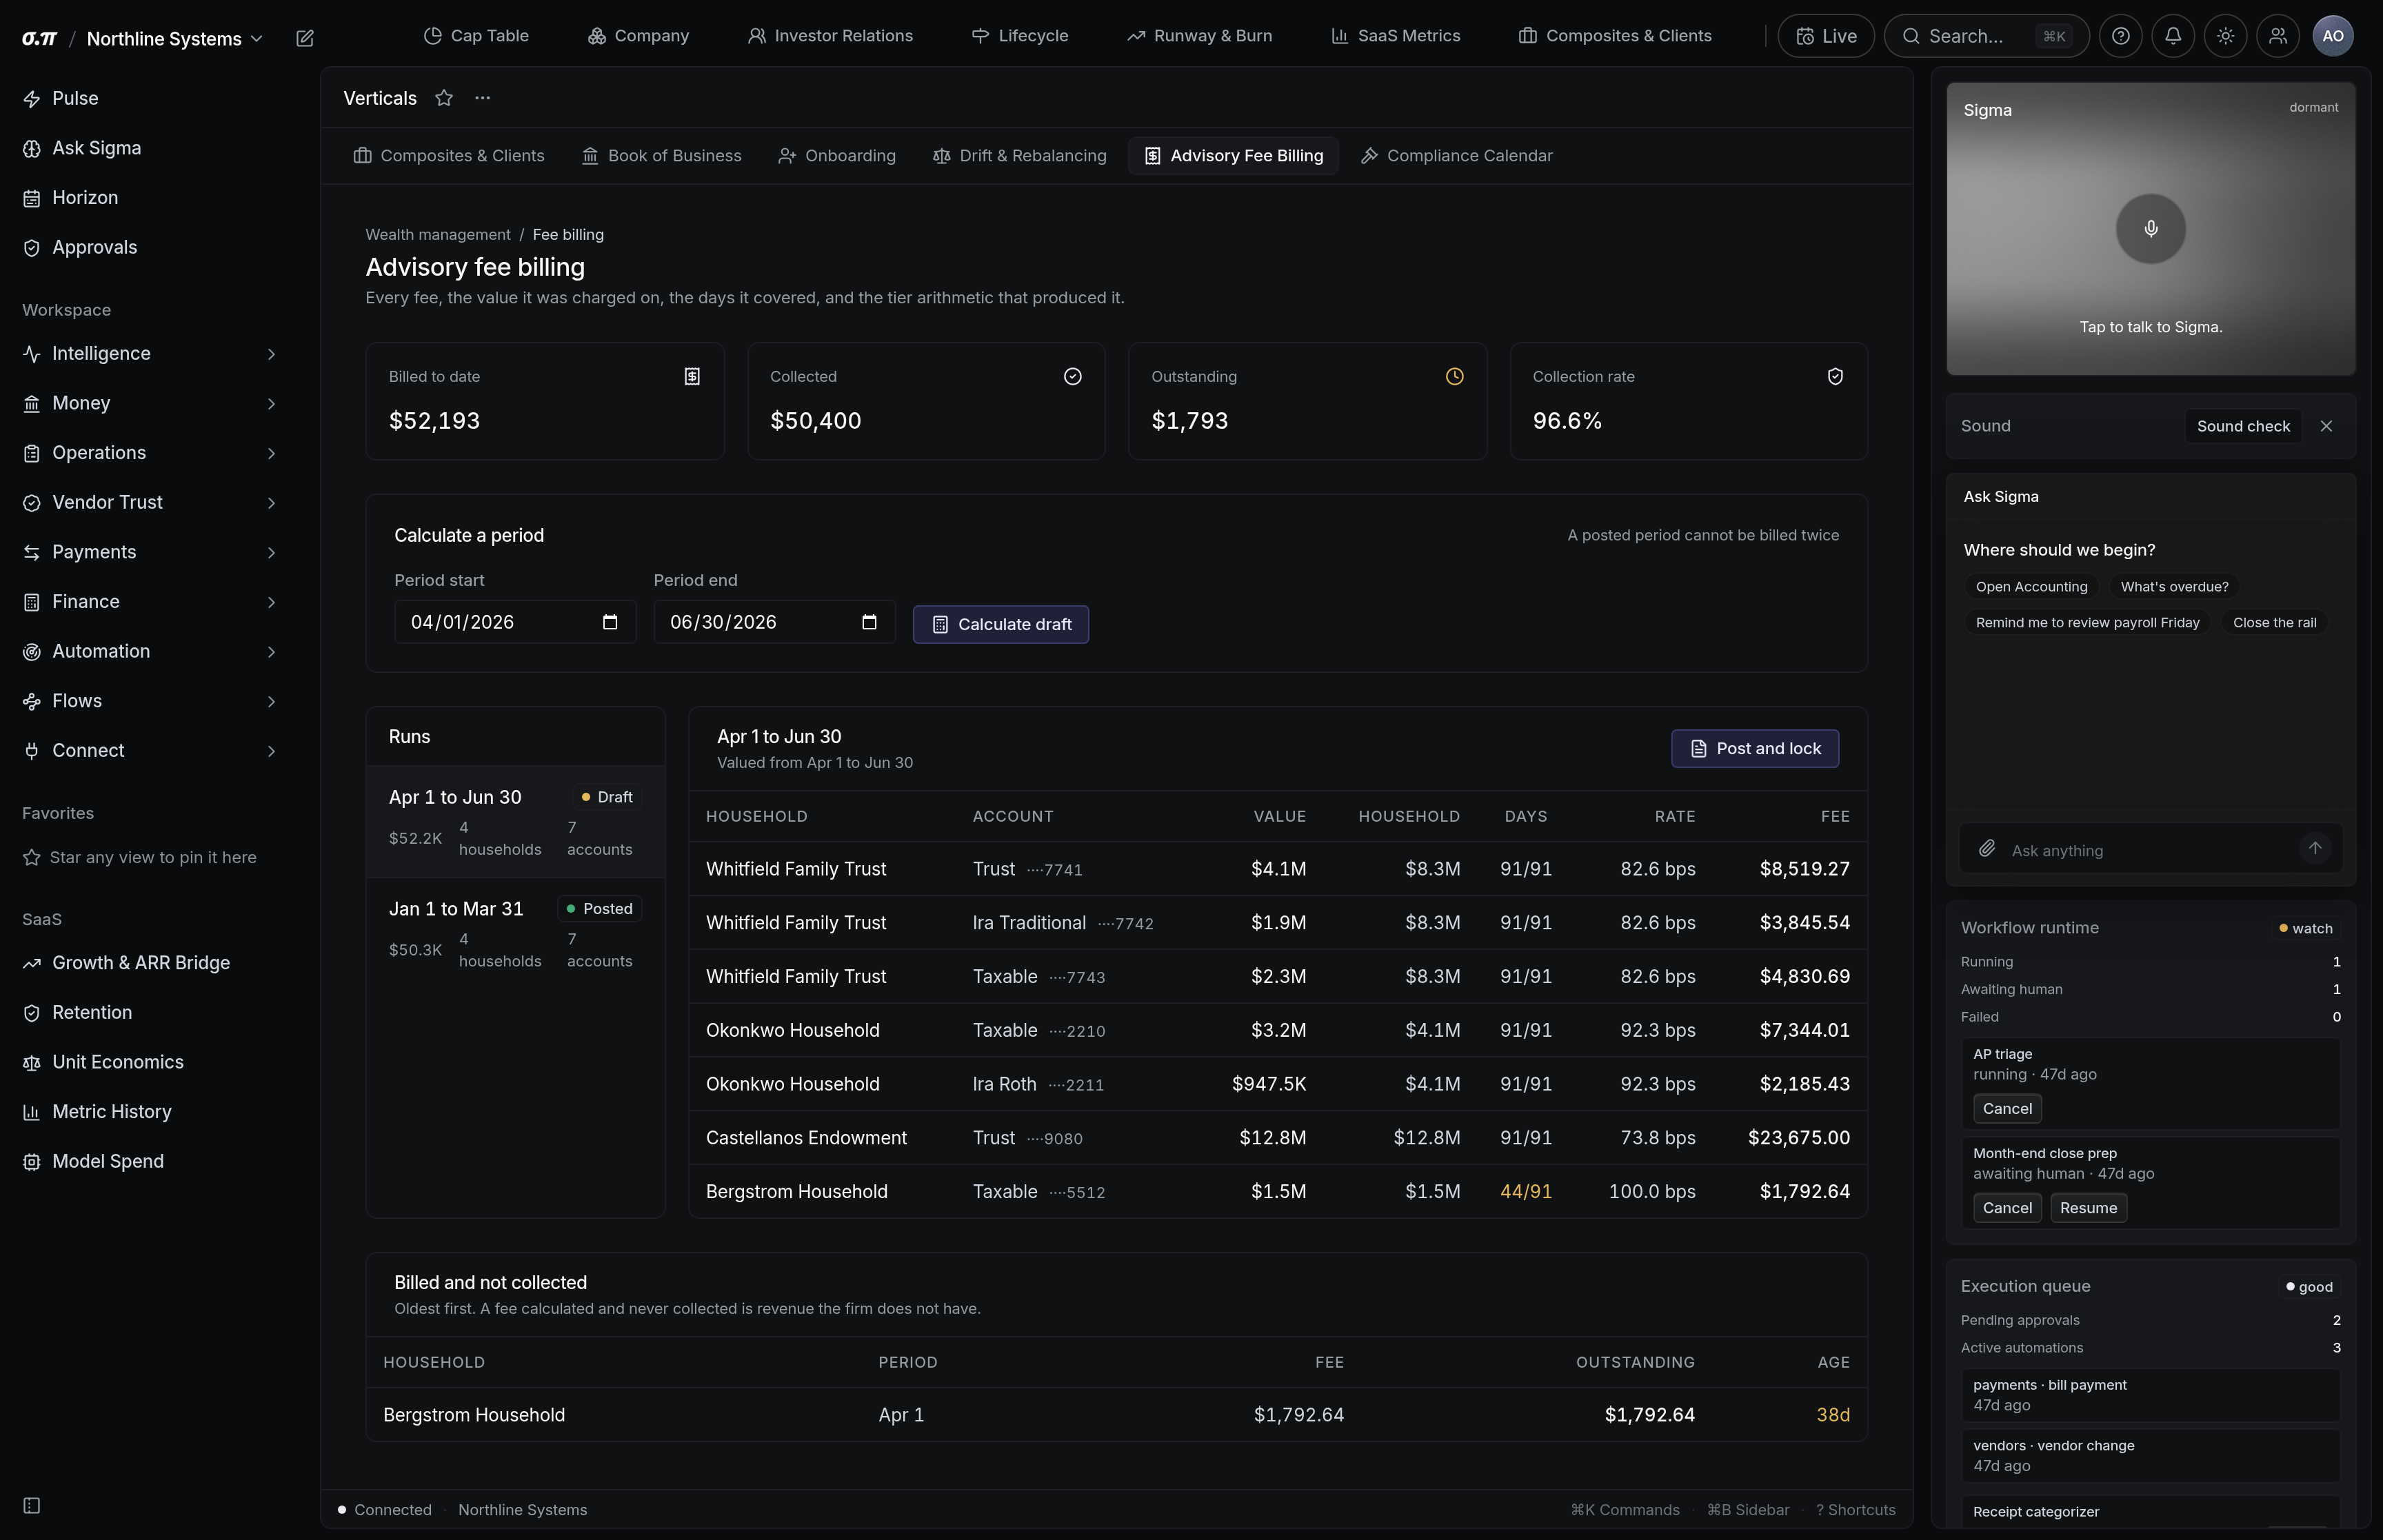2383x1540 pixels.
Task: Click the send arrow in Ask Sigma
Action: click(2314, 848)
